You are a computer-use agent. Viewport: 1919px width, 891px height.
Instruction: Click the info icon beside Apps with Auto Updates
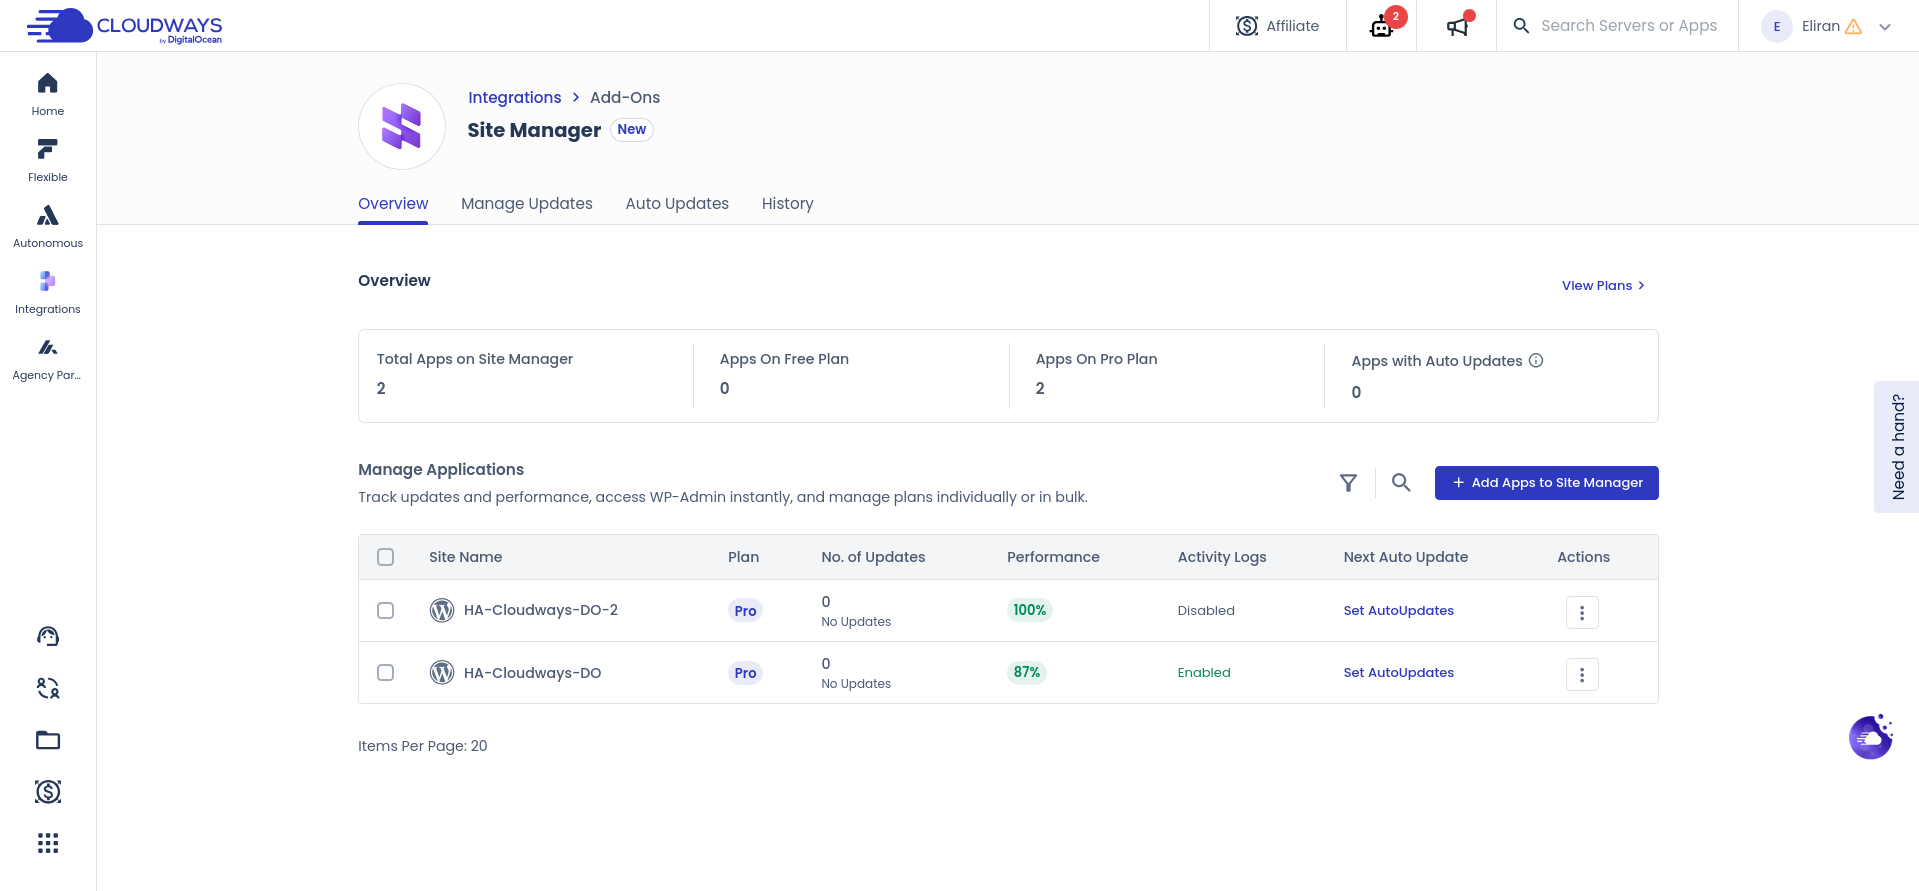(x=1536, y=361)
